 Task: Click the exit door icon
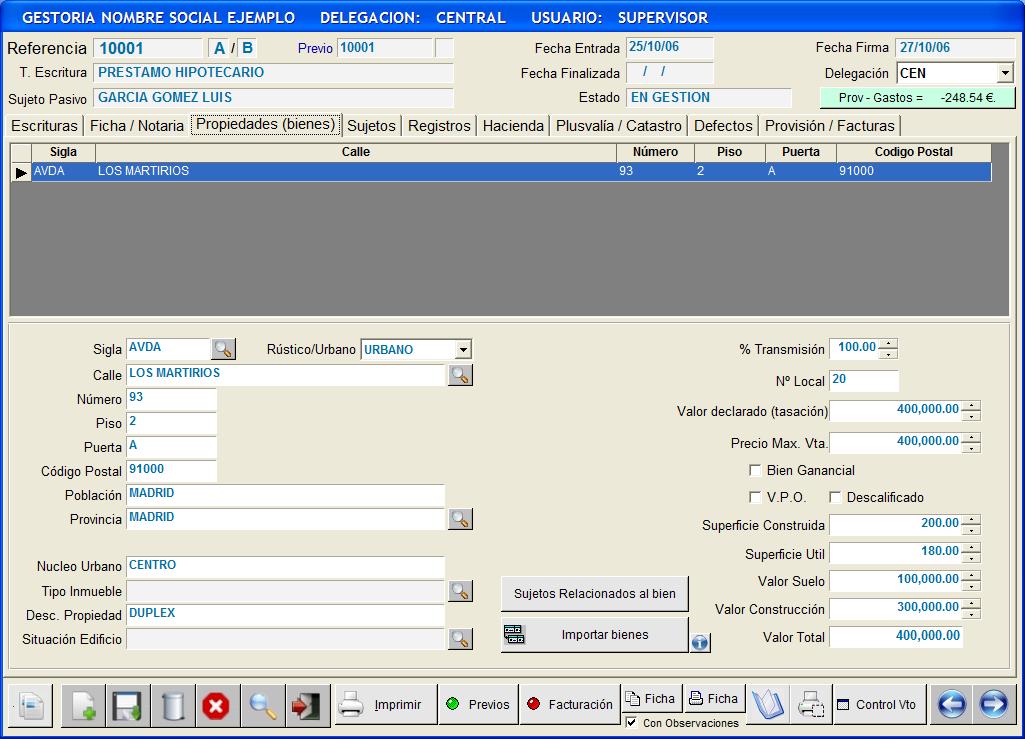click(307, 706)
